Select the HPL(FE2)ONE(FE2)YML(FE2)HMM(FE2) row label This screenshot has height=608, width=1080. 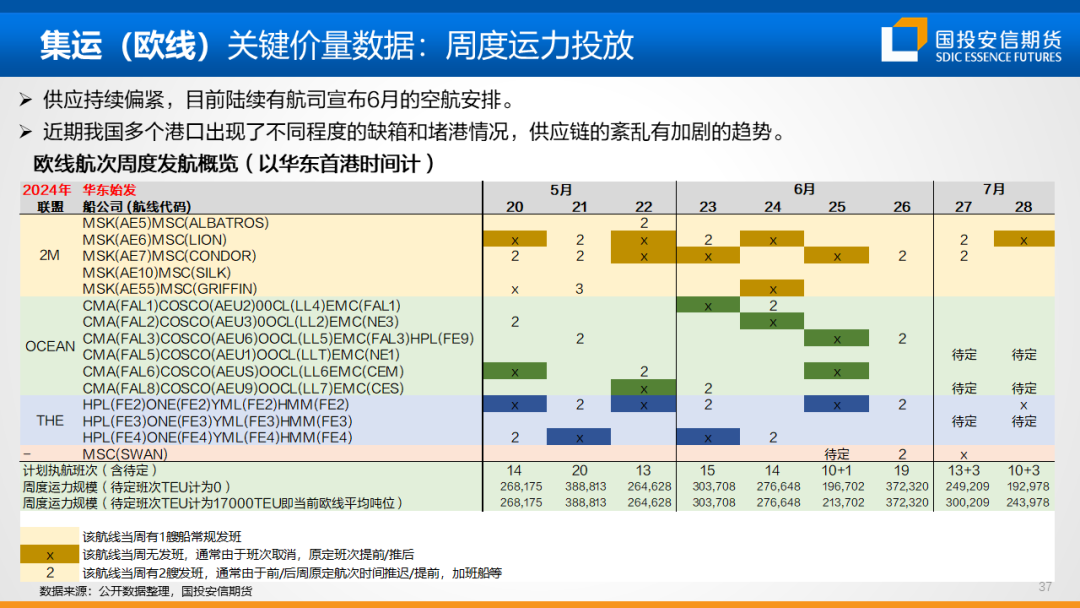[216, 405]
